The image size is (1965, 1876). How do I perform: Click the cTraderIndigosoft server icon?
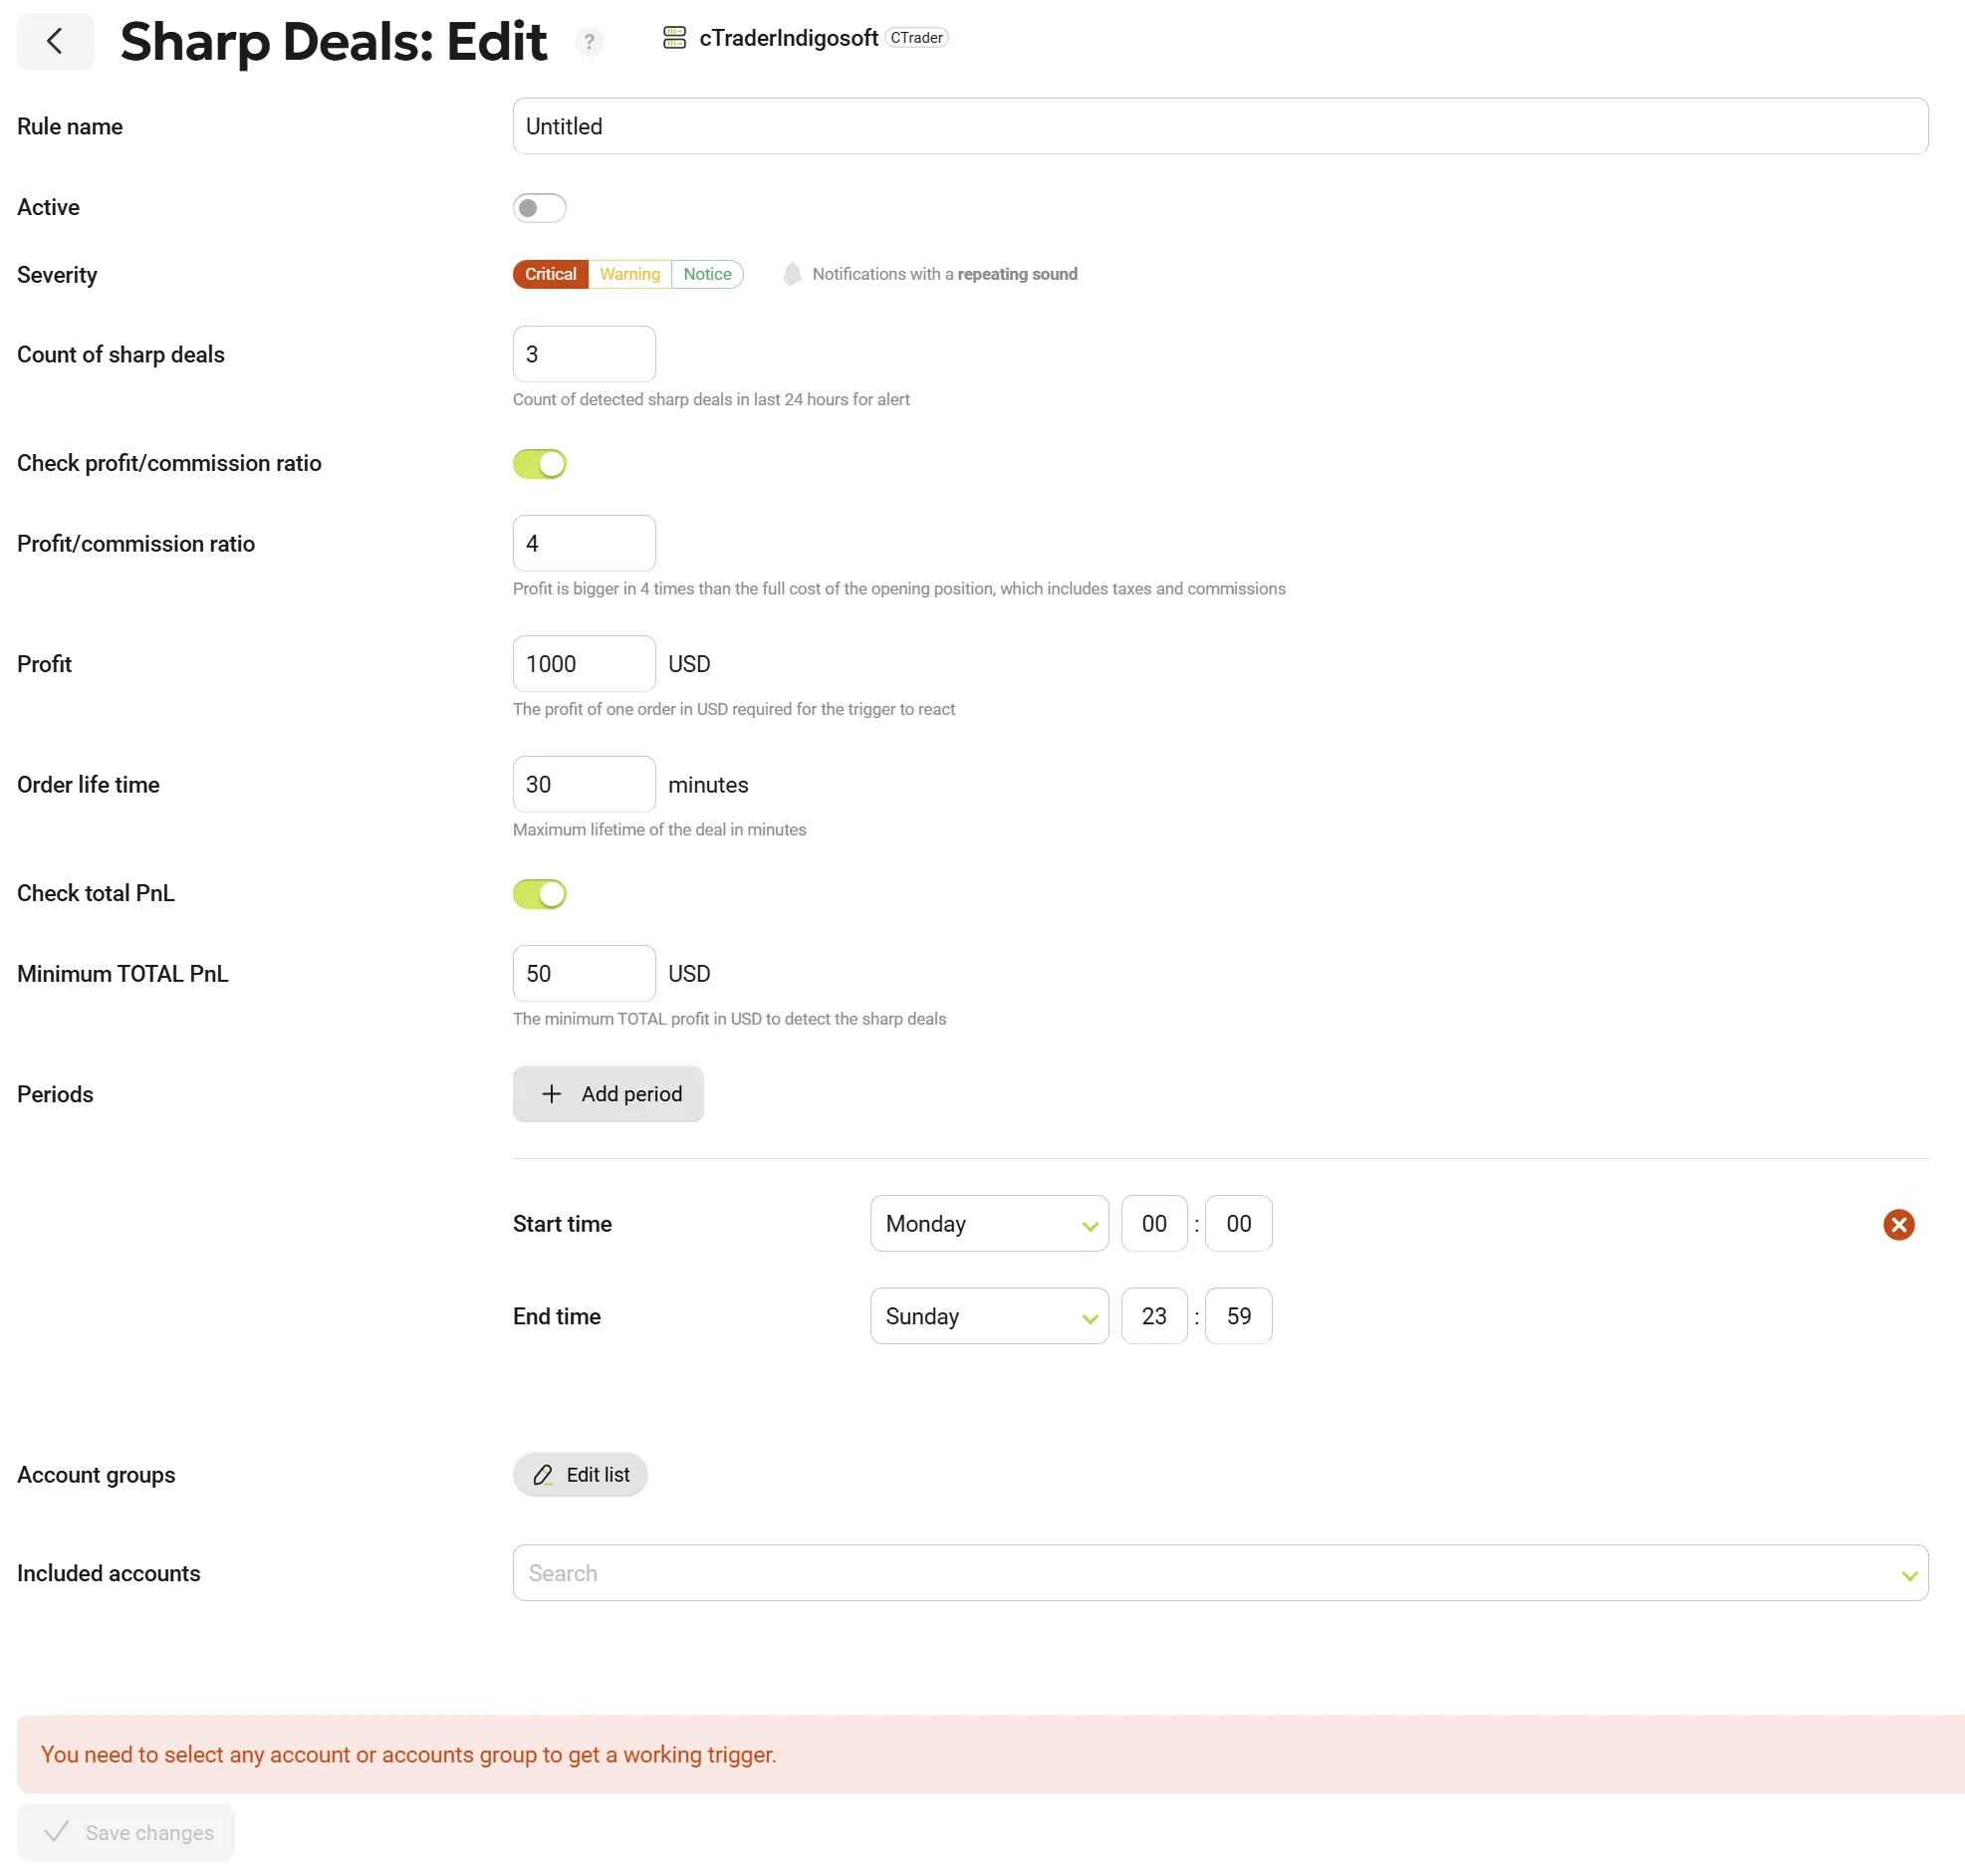pyautogui.click(x=674, y=38)
